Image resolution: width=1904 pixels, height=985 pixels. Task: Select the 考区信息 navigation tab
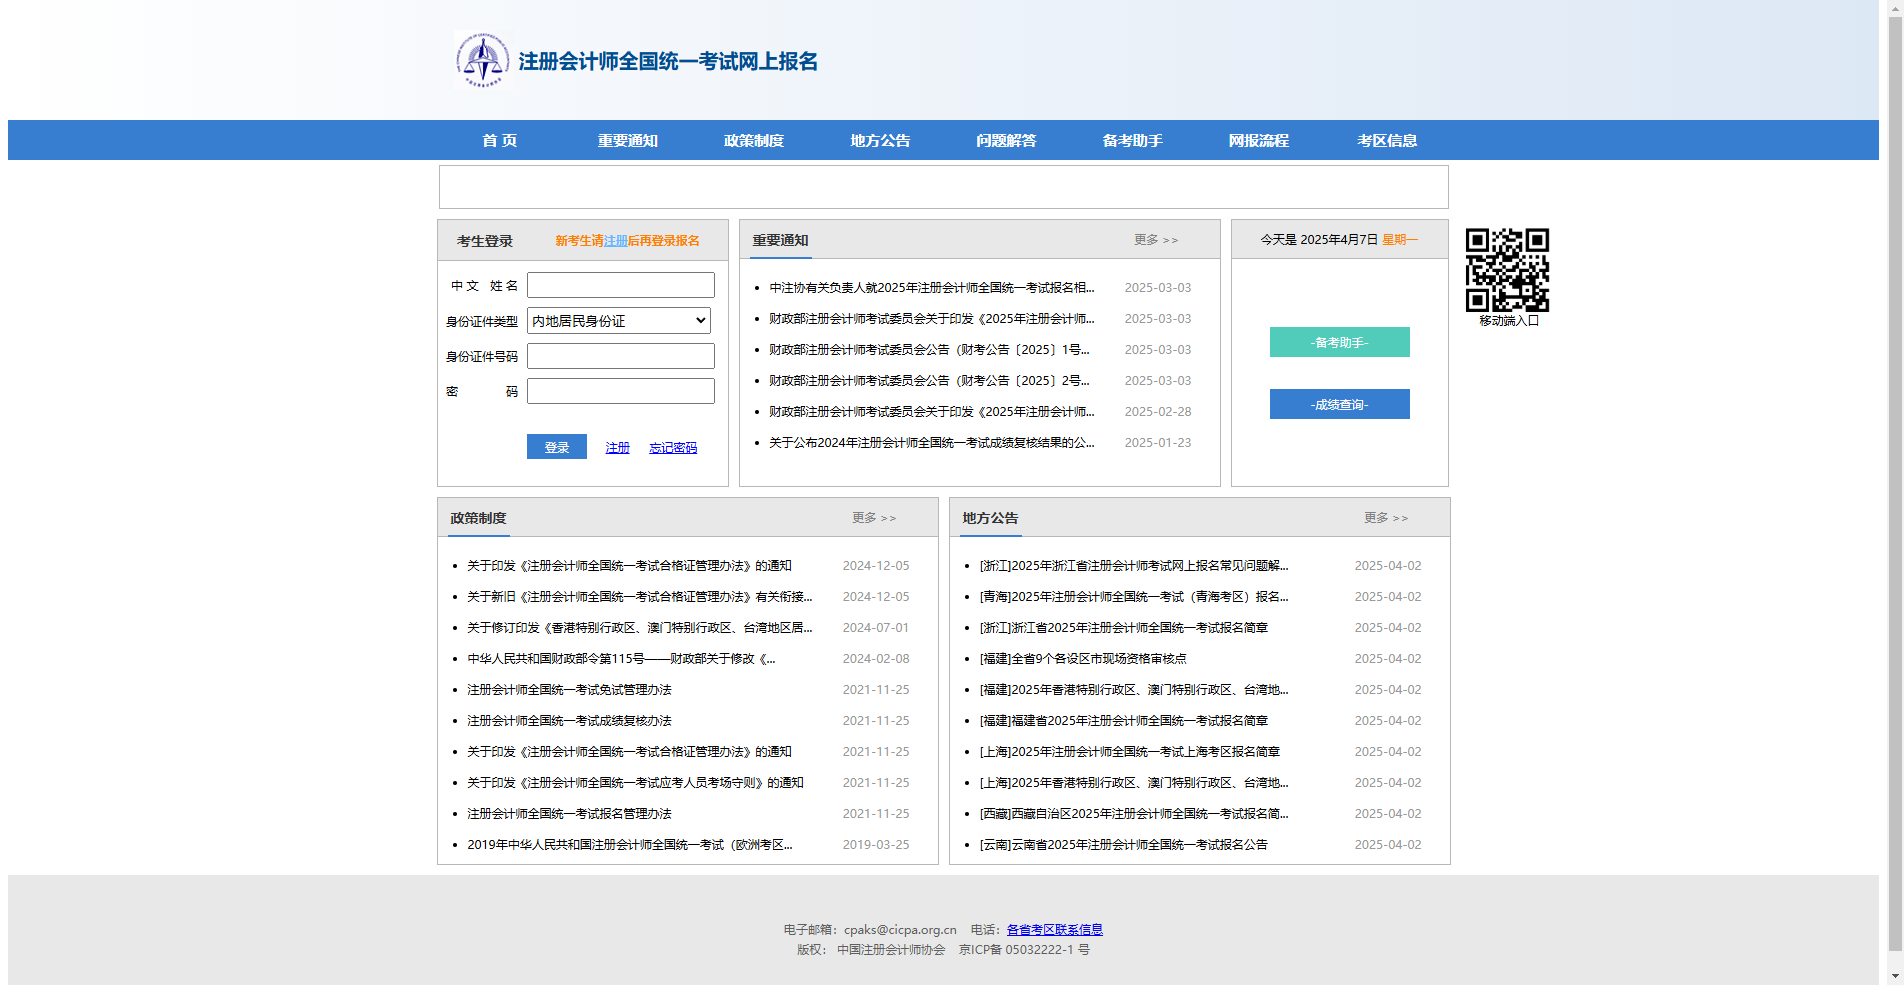pyautogui.click(x=1386, y=140)
